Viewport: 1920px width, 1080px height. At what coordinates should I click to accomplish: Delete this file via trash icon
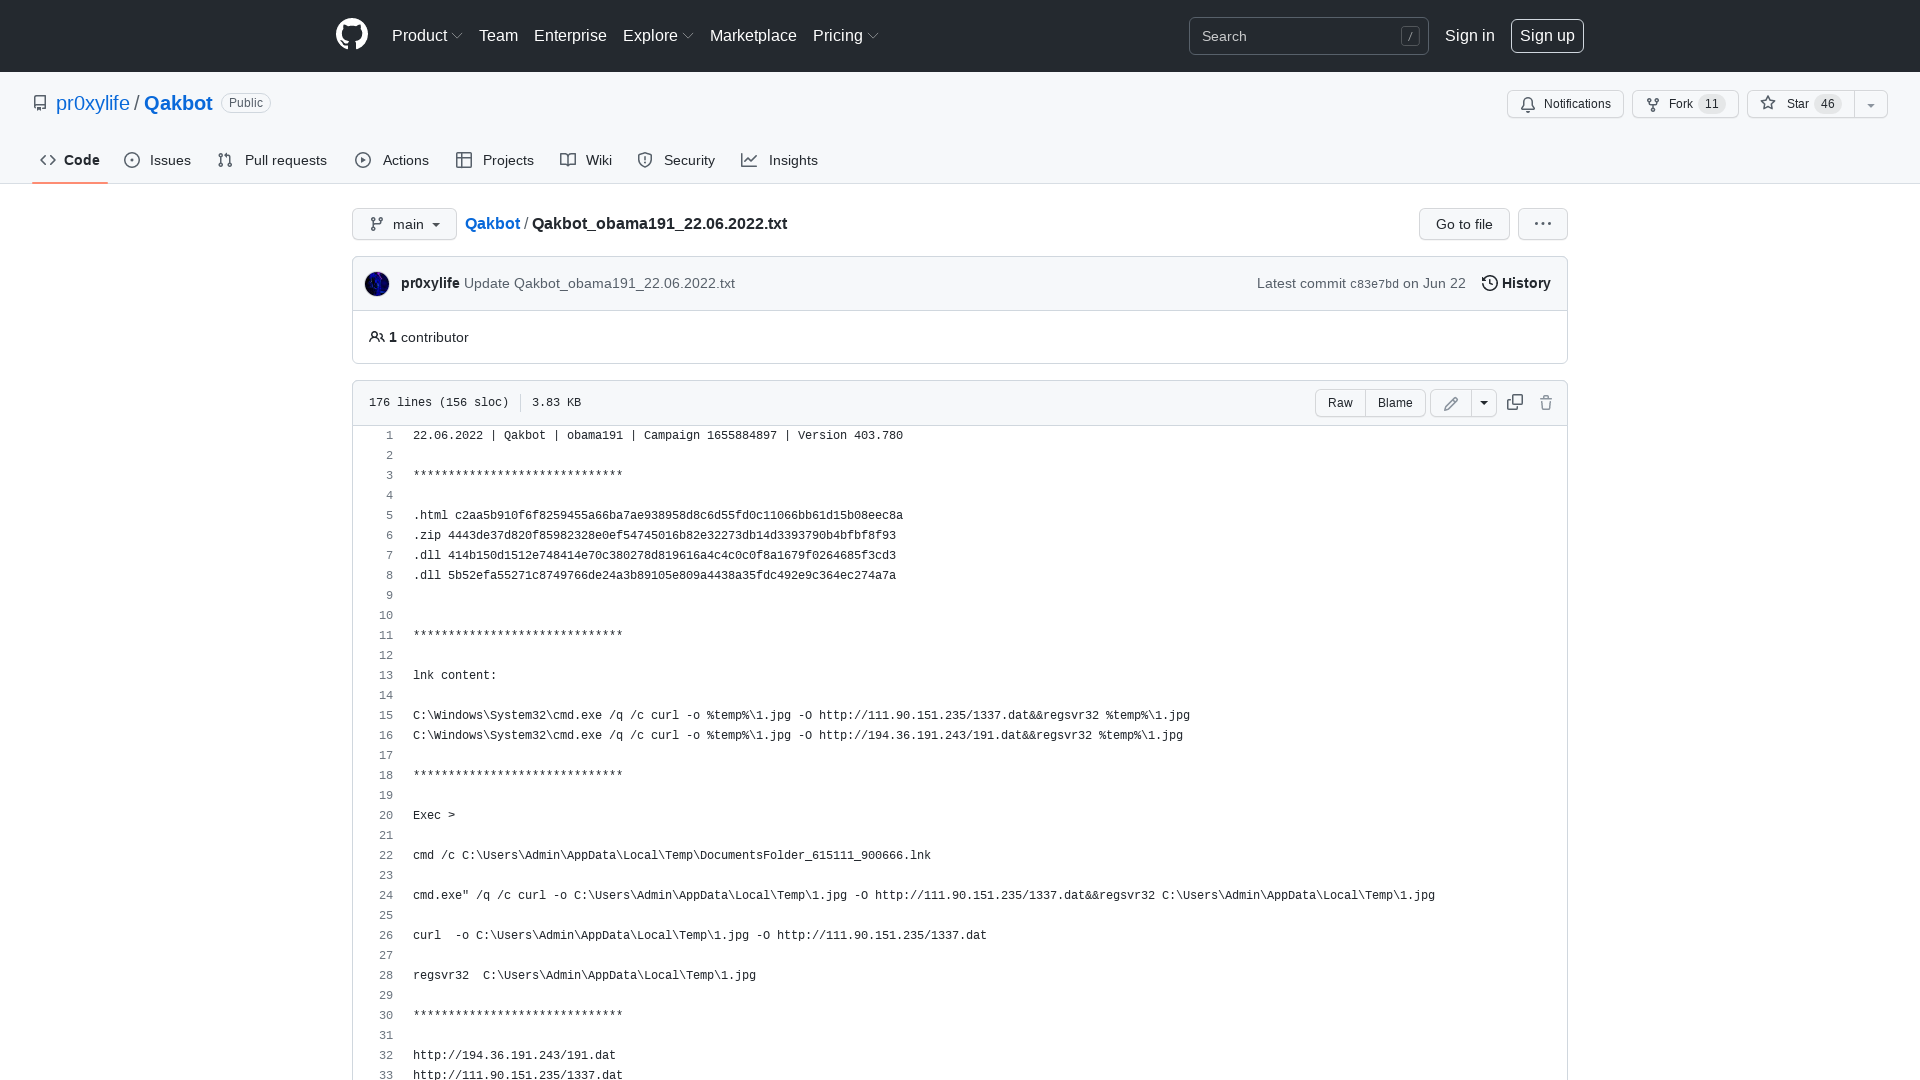click(1546, 402)
